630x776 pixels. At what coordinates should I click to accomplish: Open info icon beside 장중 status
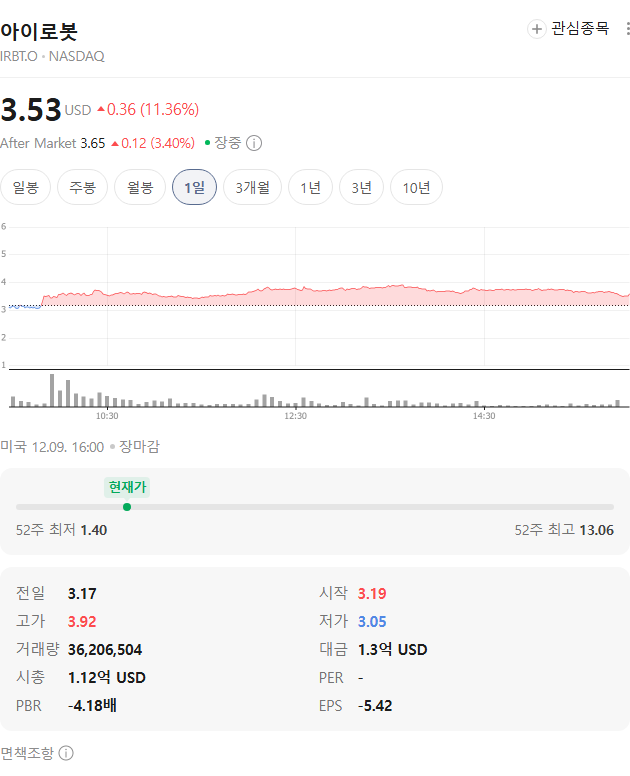(254, 143)
